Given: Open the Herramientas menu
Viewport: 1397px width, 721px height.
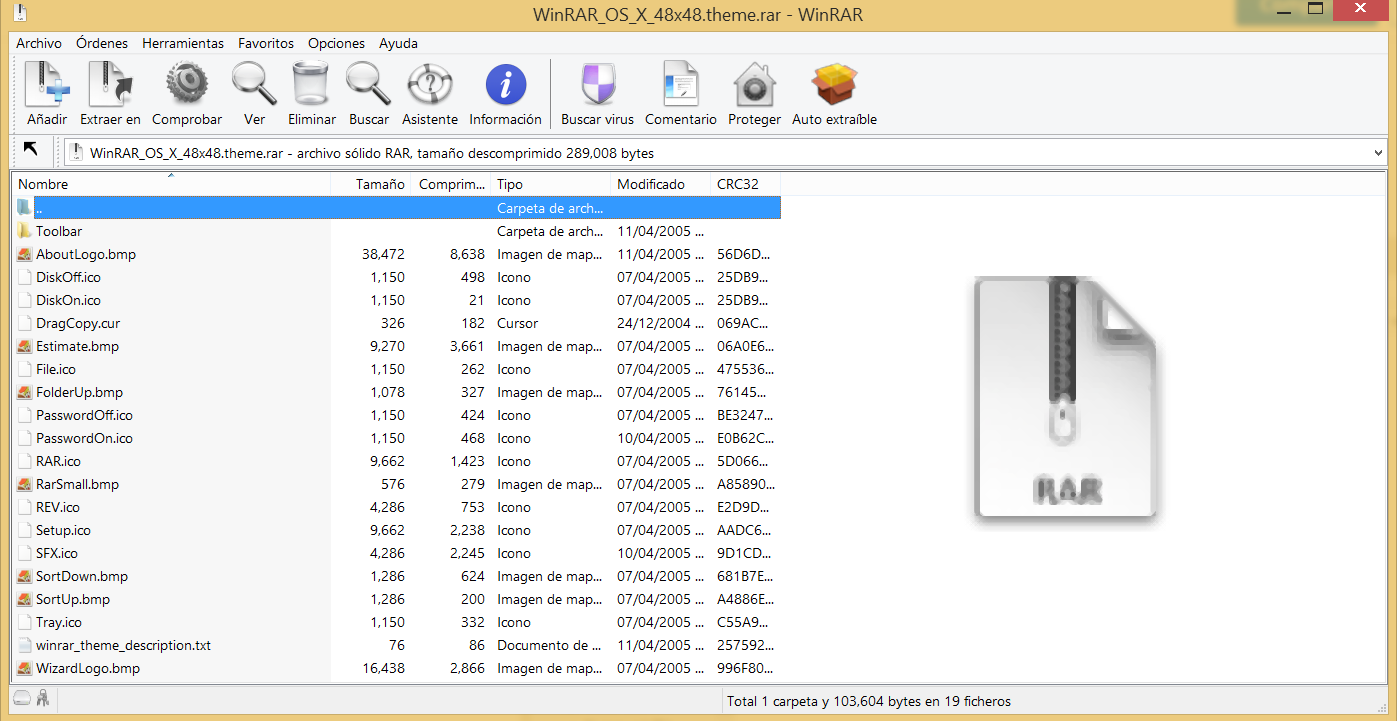Looking at the screenshot, I should (x=183, y=43).
